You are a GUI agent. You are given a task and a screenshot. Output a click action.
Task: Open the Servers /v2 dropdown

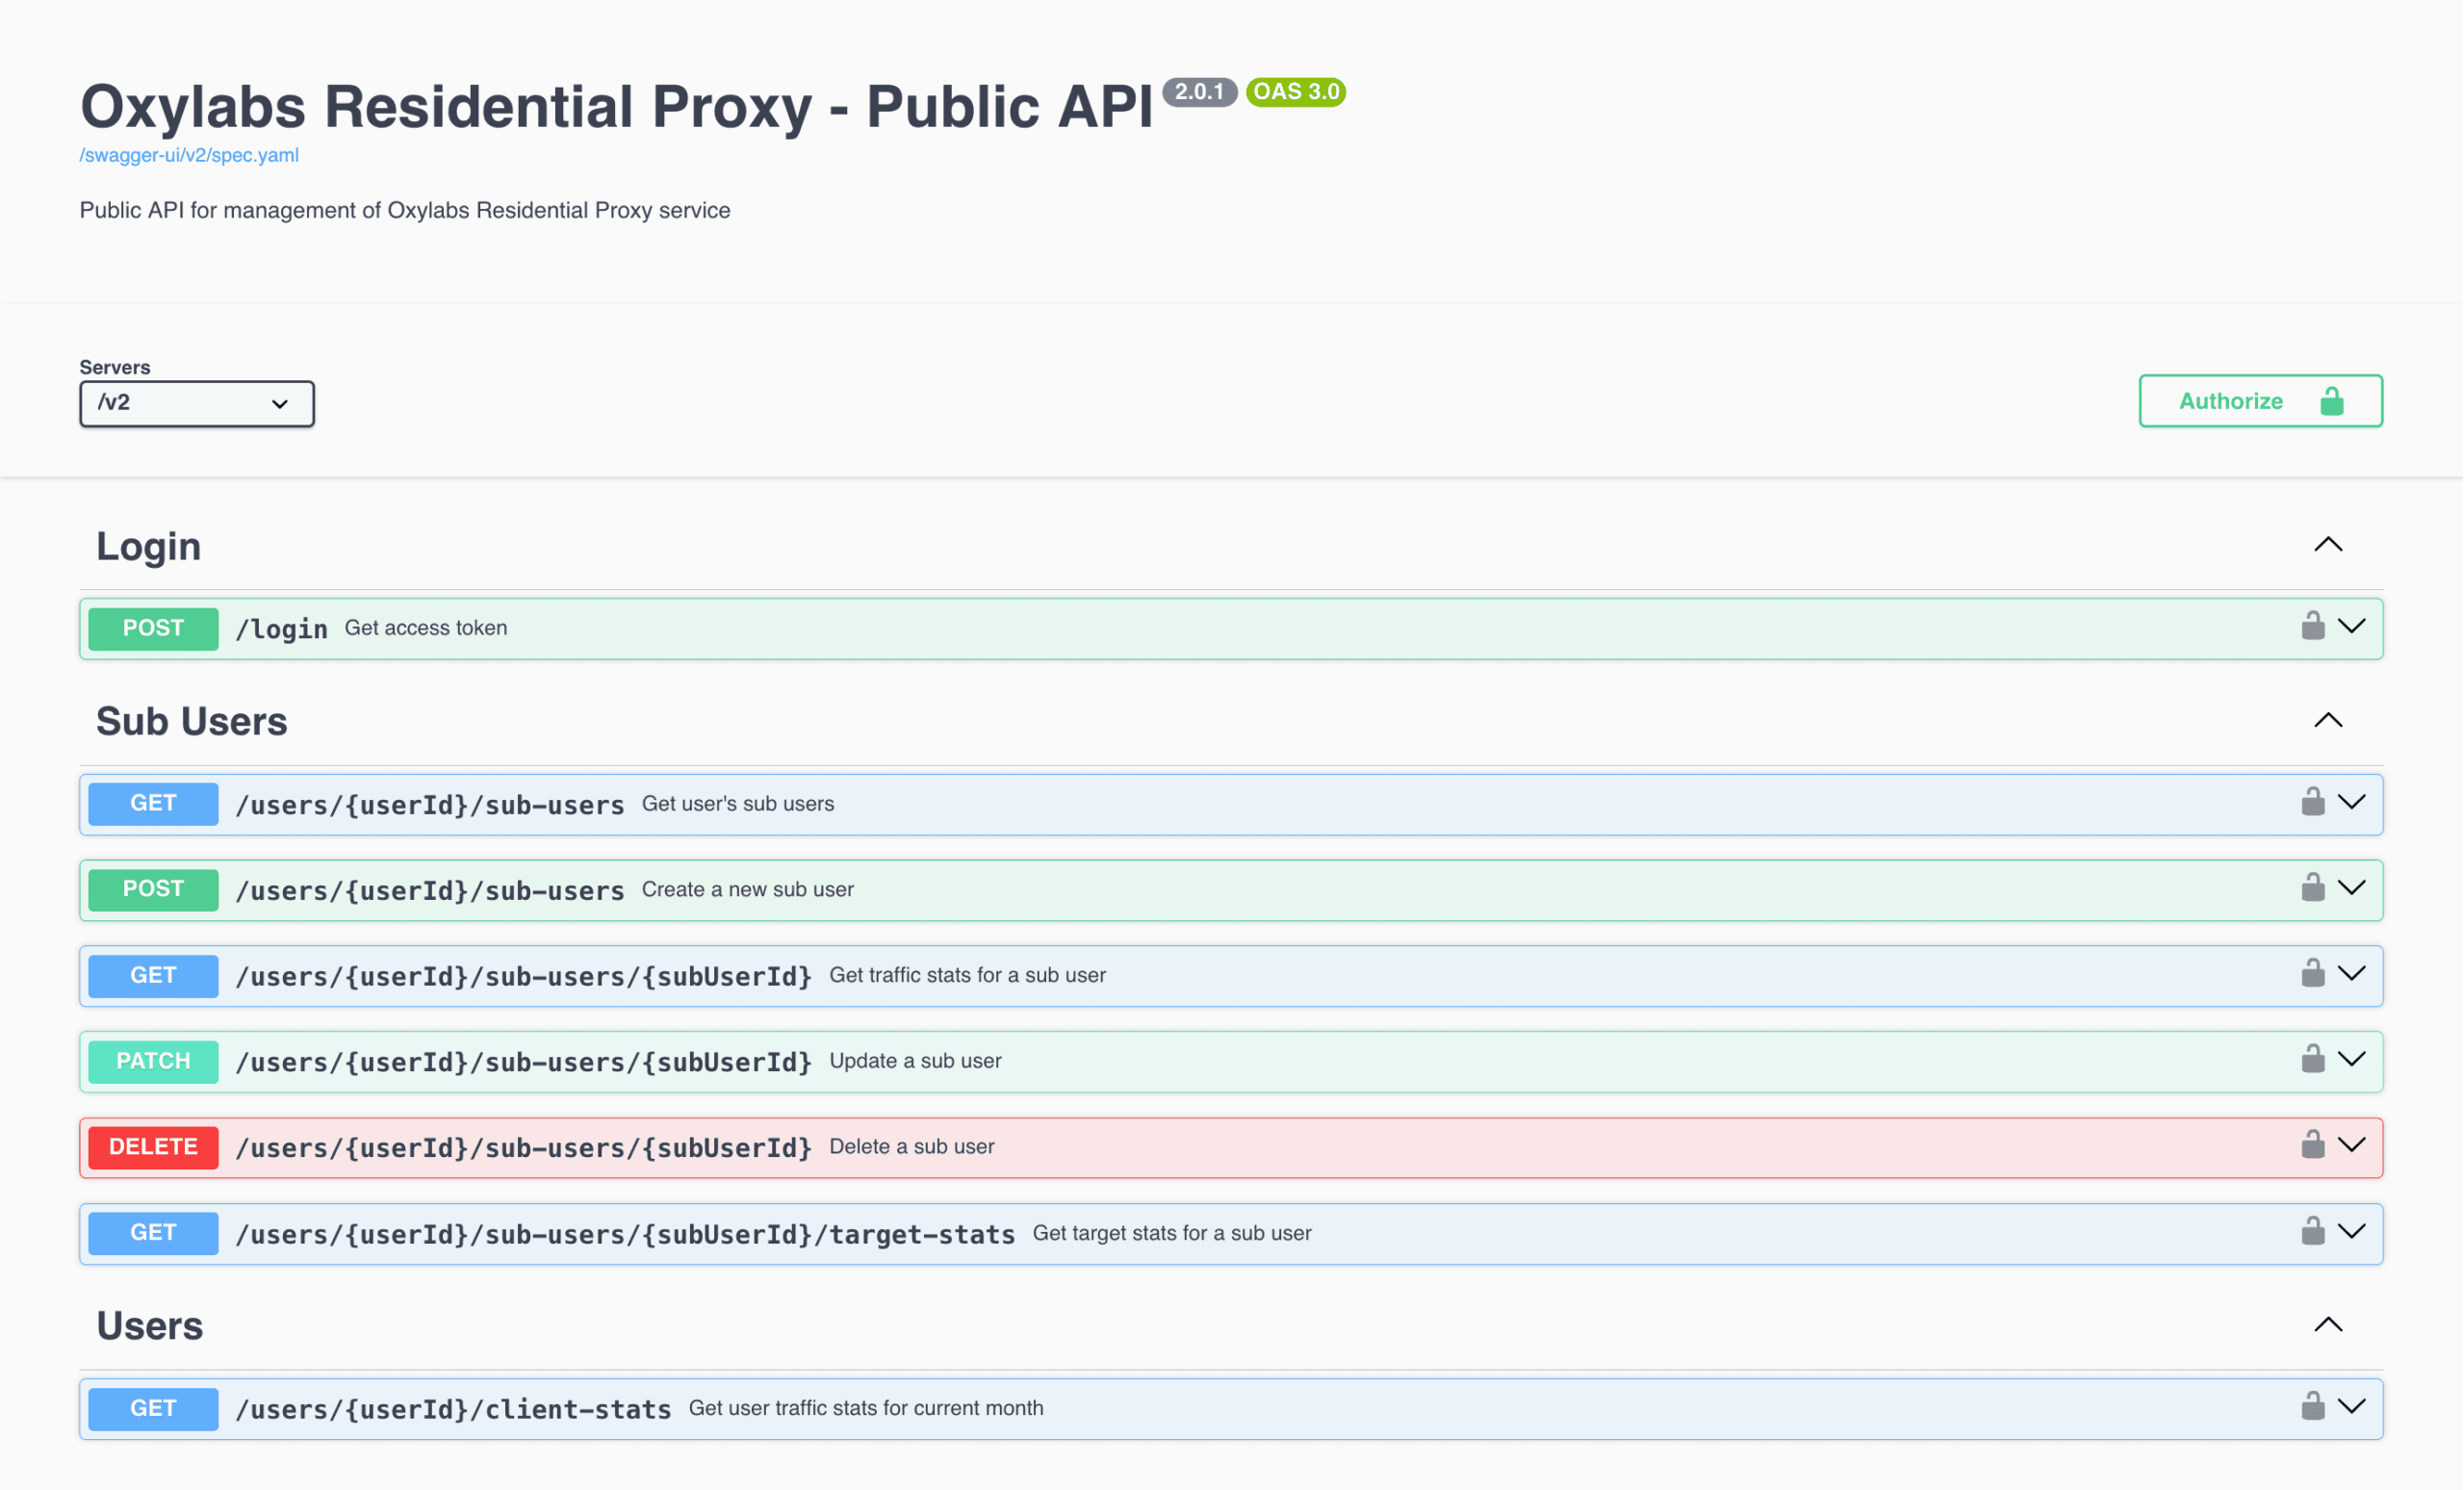coord(196,403)
